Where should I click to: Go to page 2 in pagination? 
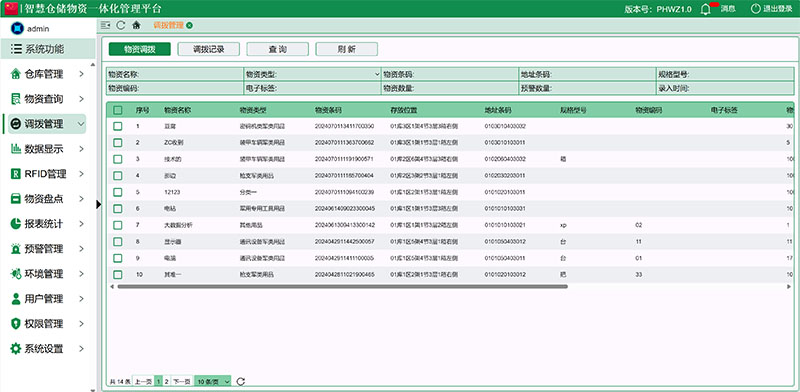(166, 381)
